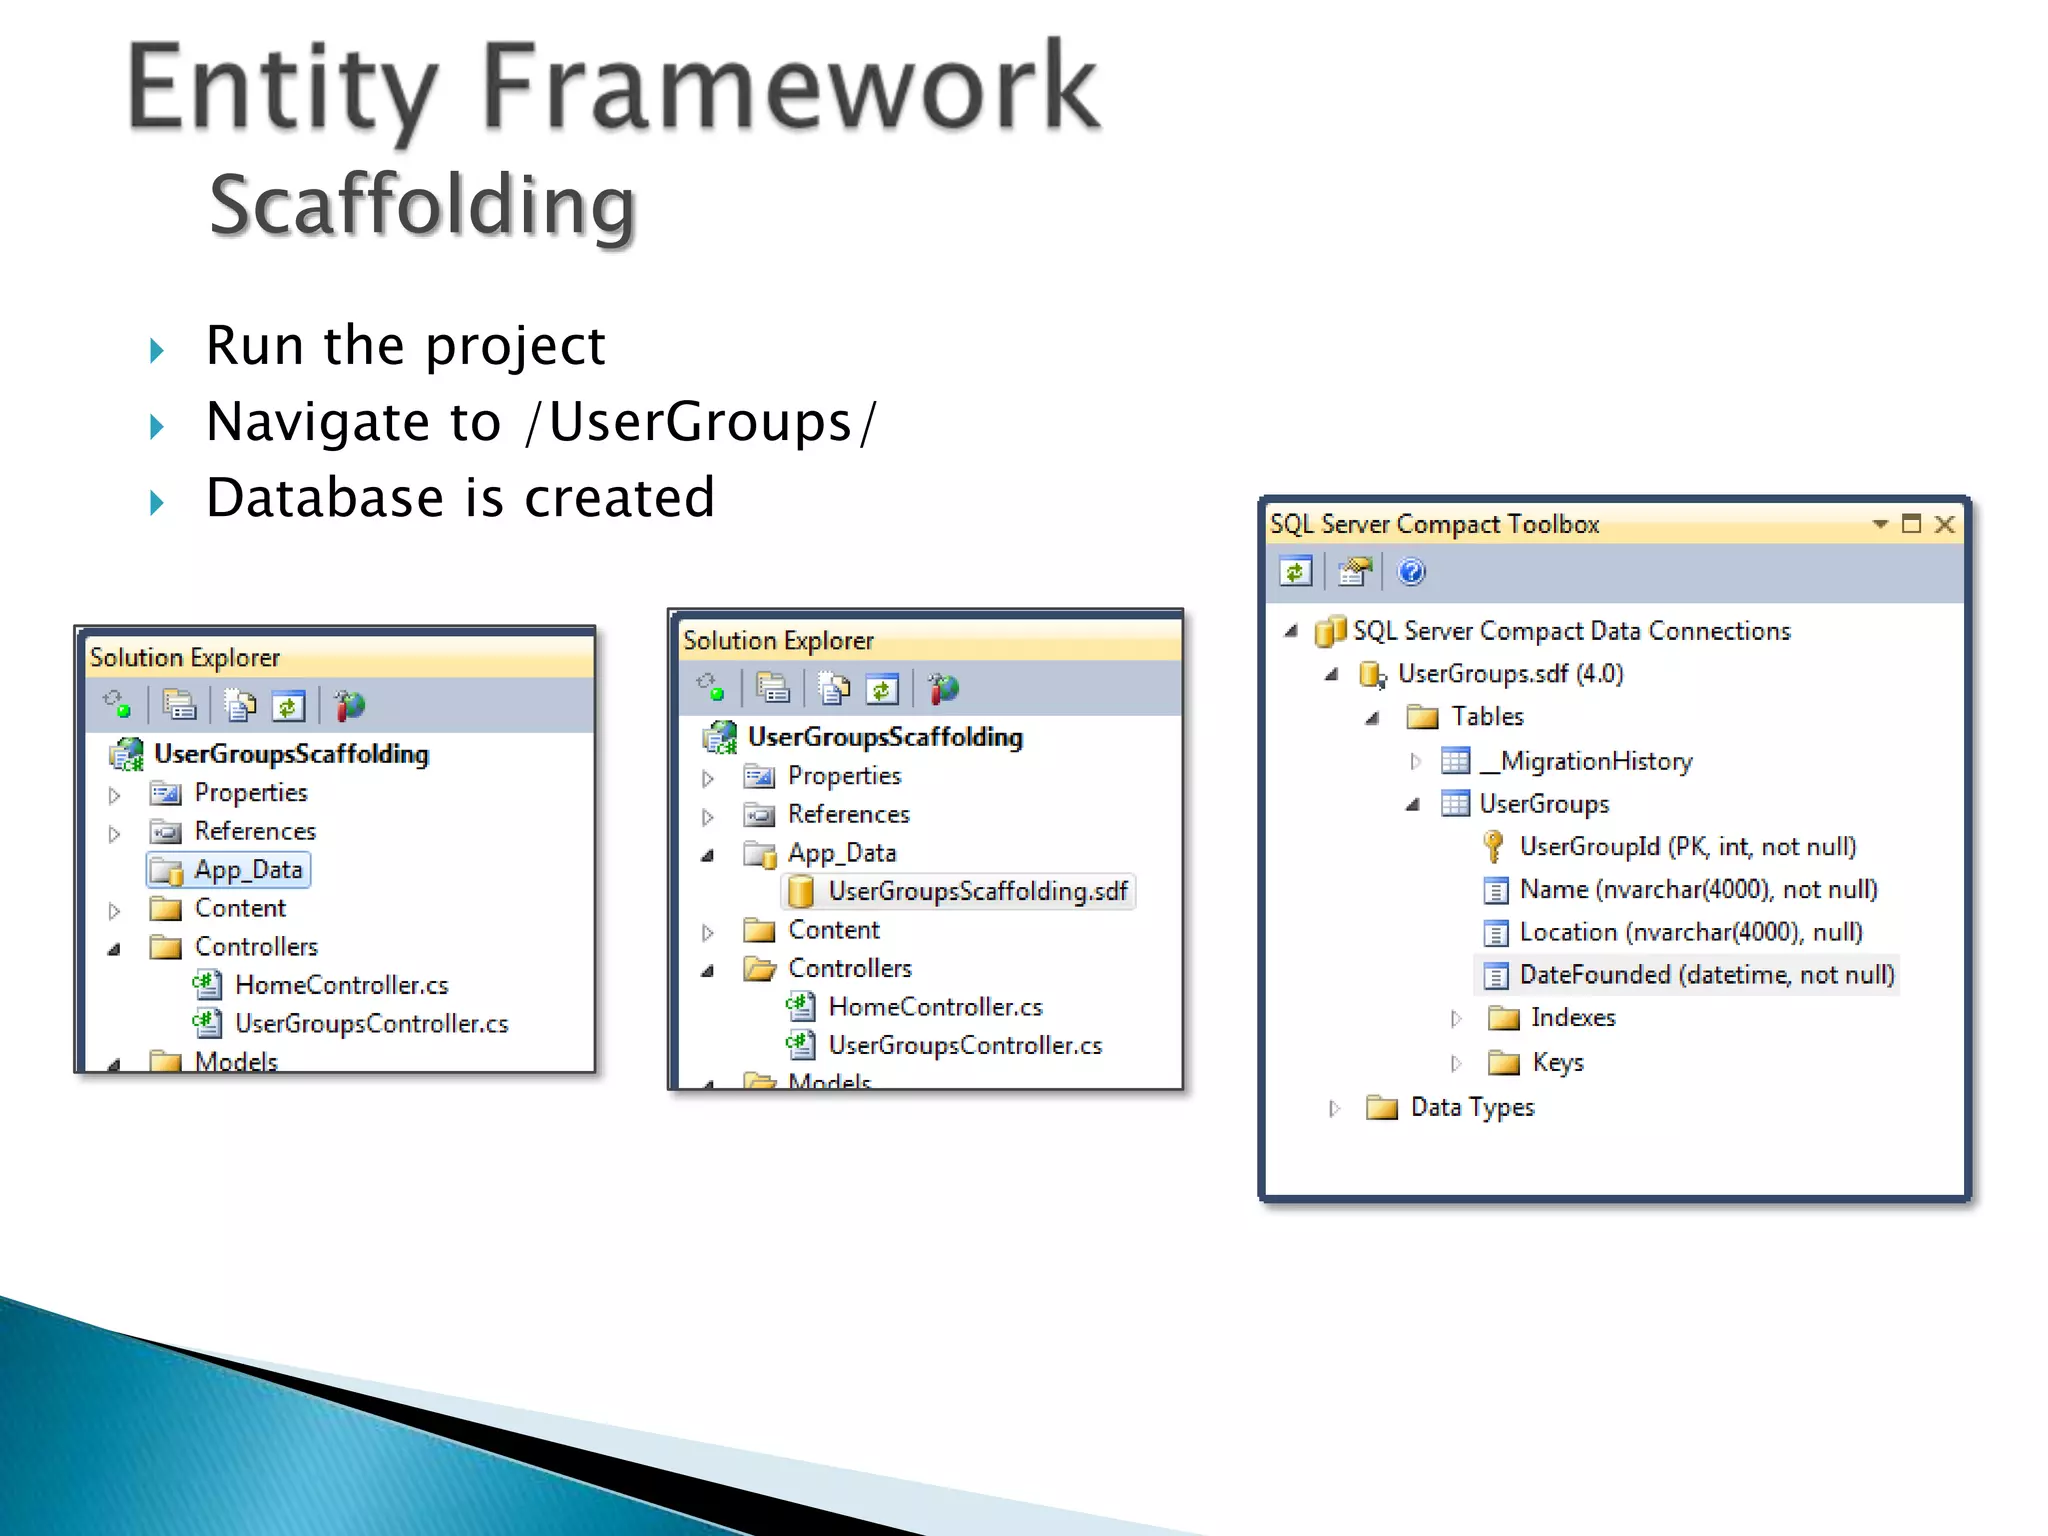Image resolution: width=2048 pixels, height=1536 pixels.
Task: Collapse the UserGroups table node
Action: click(1413, 804)
